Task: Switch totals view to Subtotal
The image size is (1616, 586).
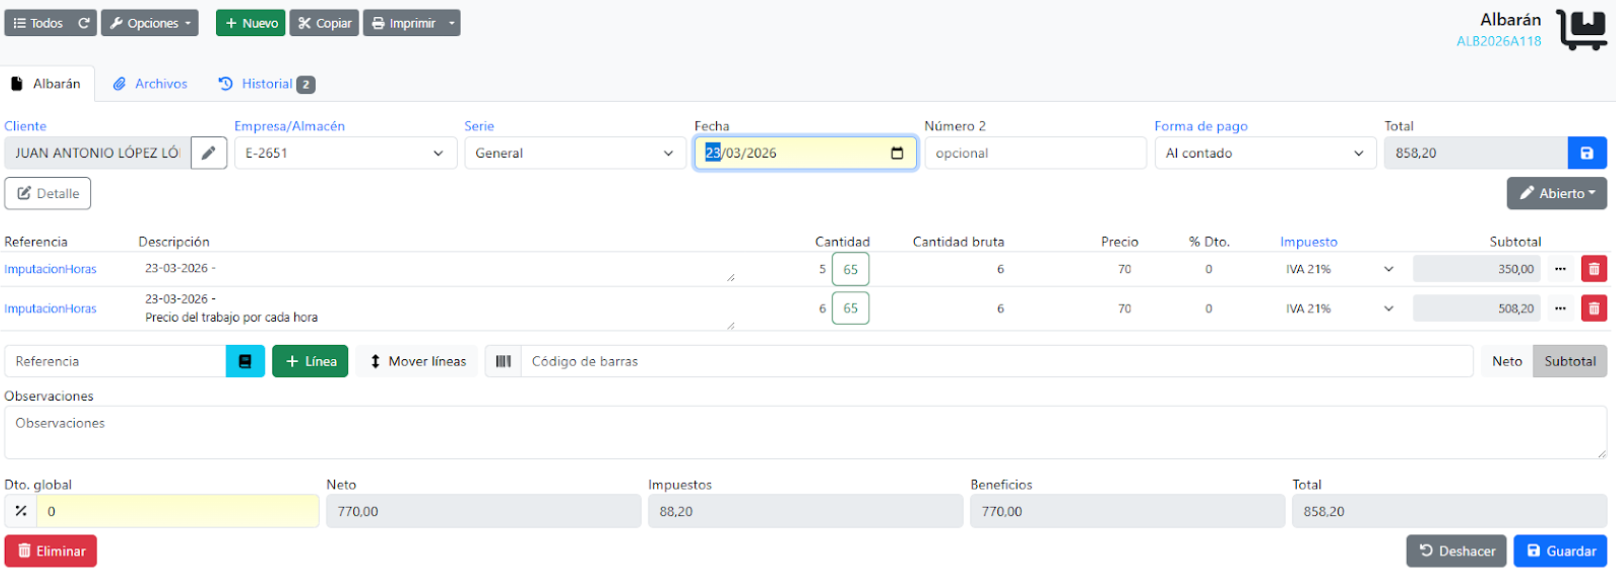Action: (x=1569, y=361)
